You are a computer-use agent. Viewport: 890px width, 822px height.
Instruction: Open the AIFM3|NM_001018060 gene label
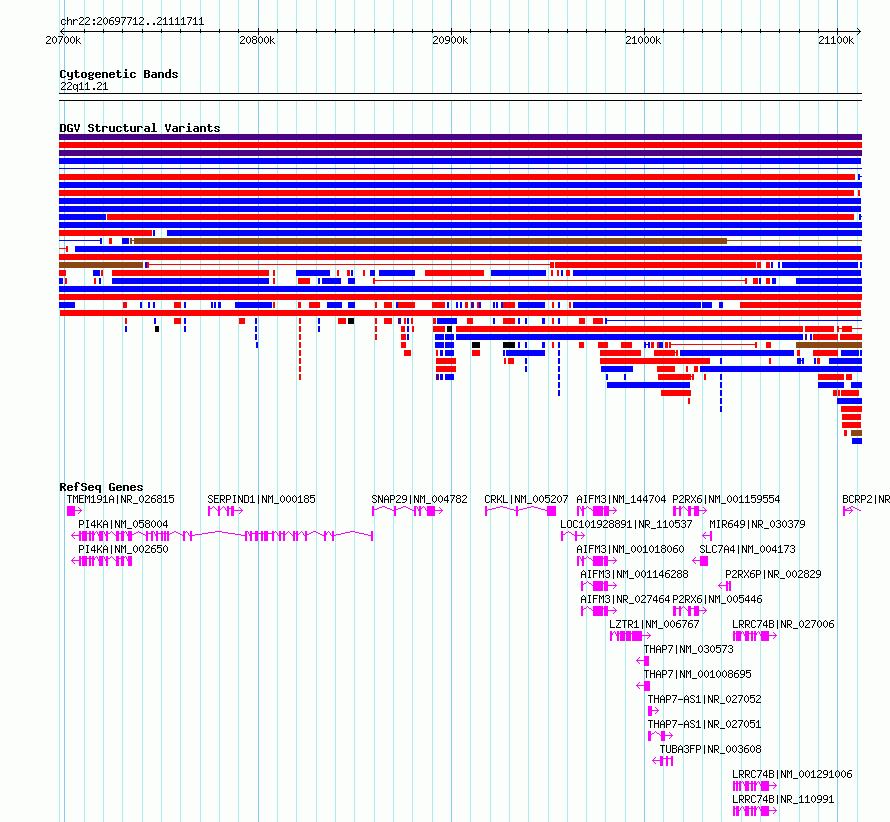tap(630, 549)
